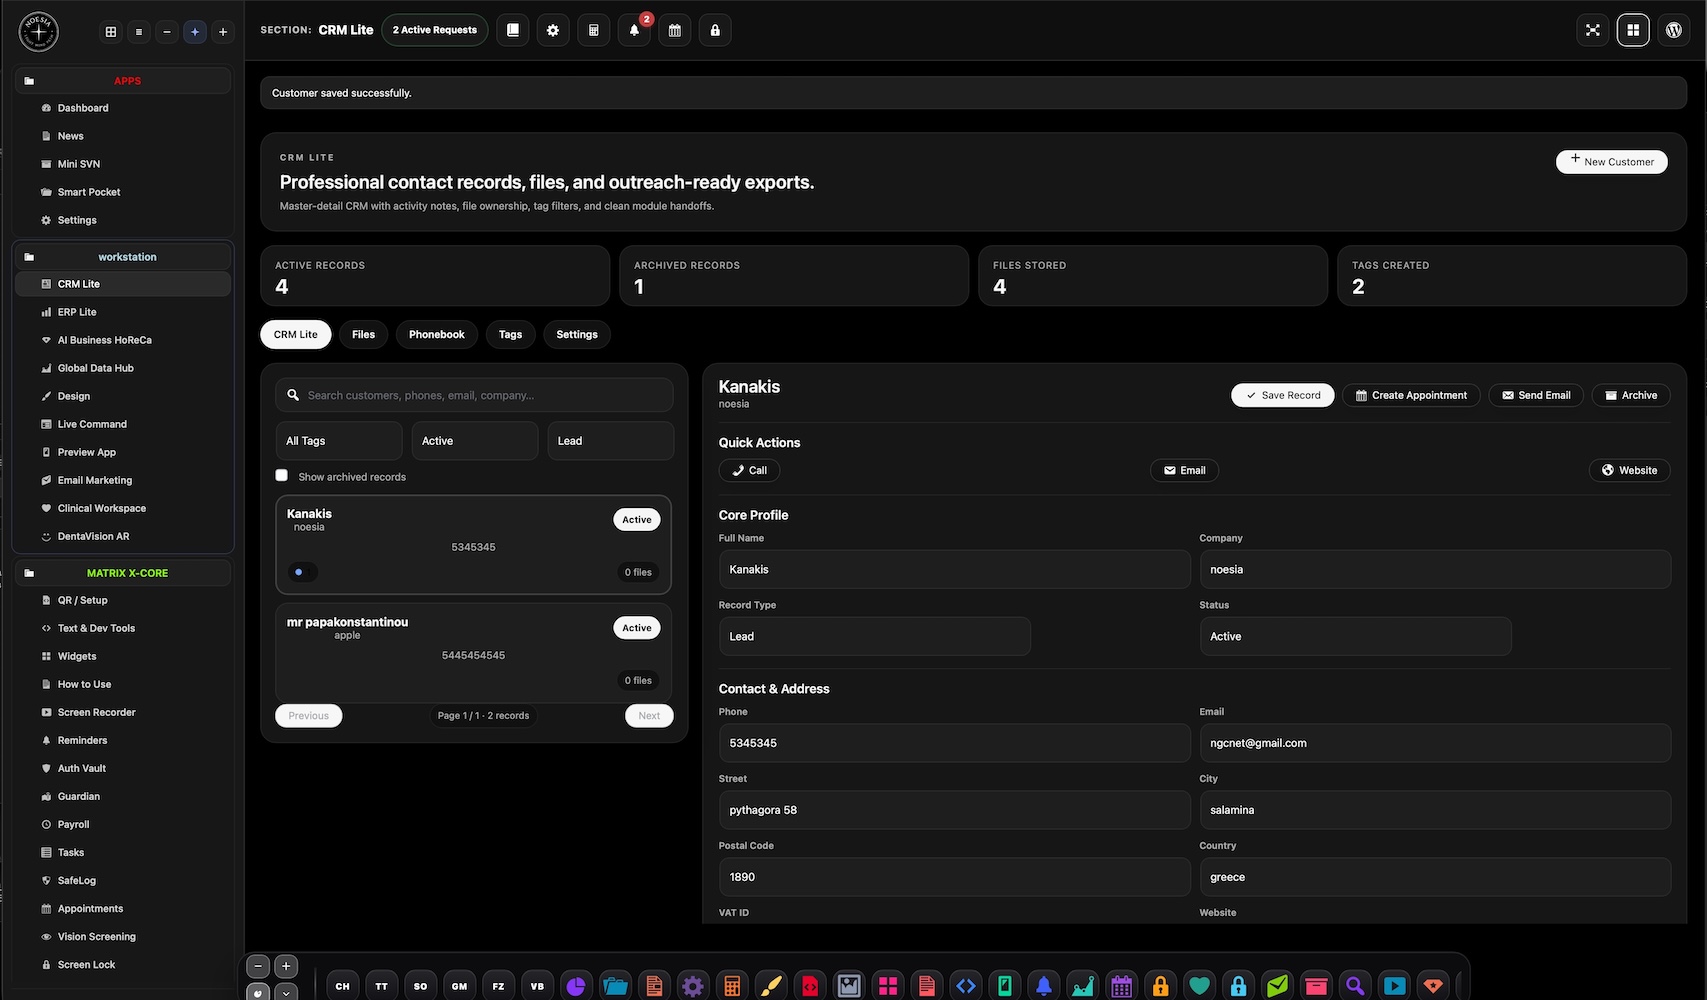The image size is (1707, 1000).
Task: Open the yellow paintbrush dock icon
Action: pyautogui.click(x=771, y=986)
